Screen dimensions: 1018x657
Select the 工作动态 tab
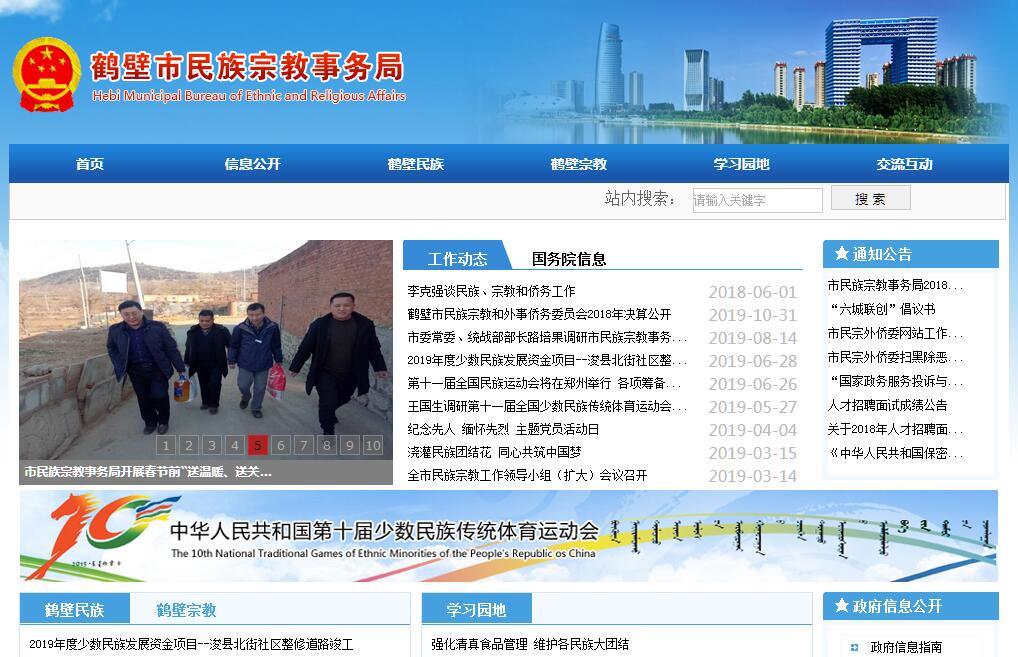pos(457,259)
